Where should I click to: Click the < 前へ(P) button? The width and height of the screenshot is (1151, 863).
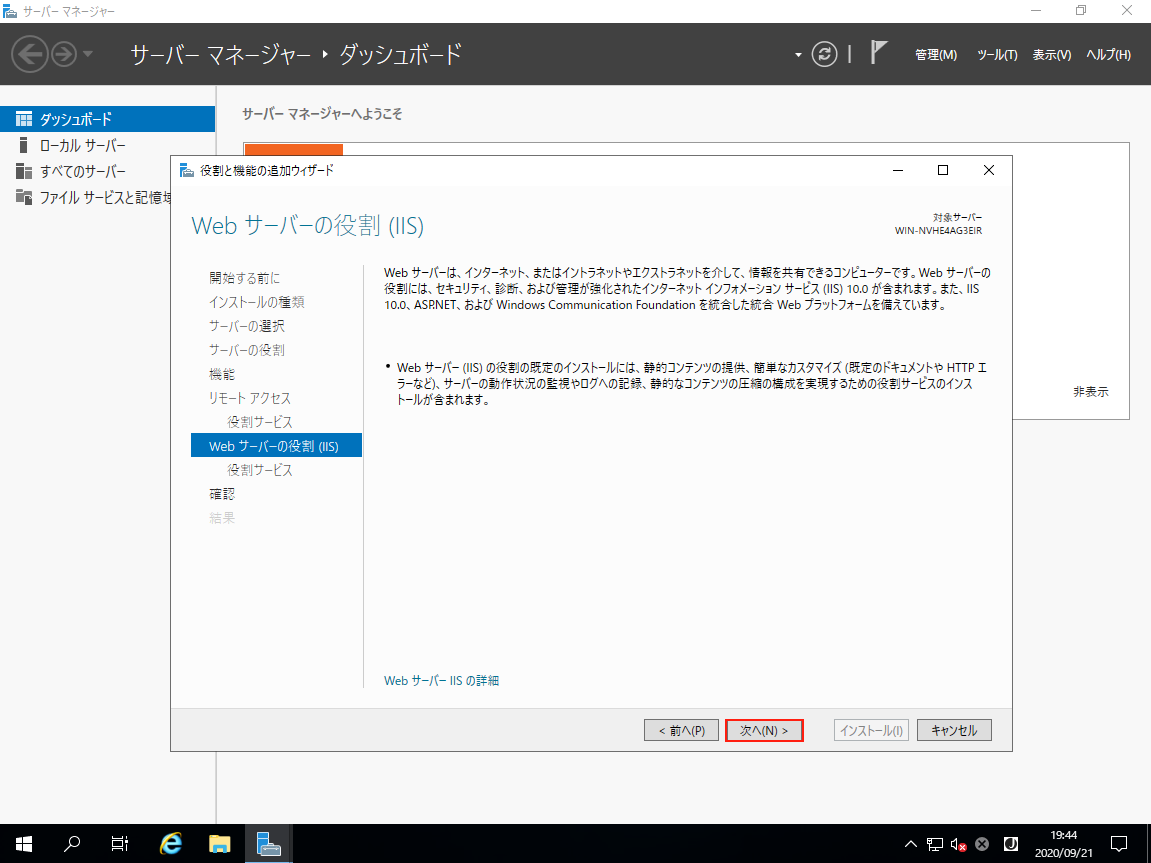(x=681, y=730)
